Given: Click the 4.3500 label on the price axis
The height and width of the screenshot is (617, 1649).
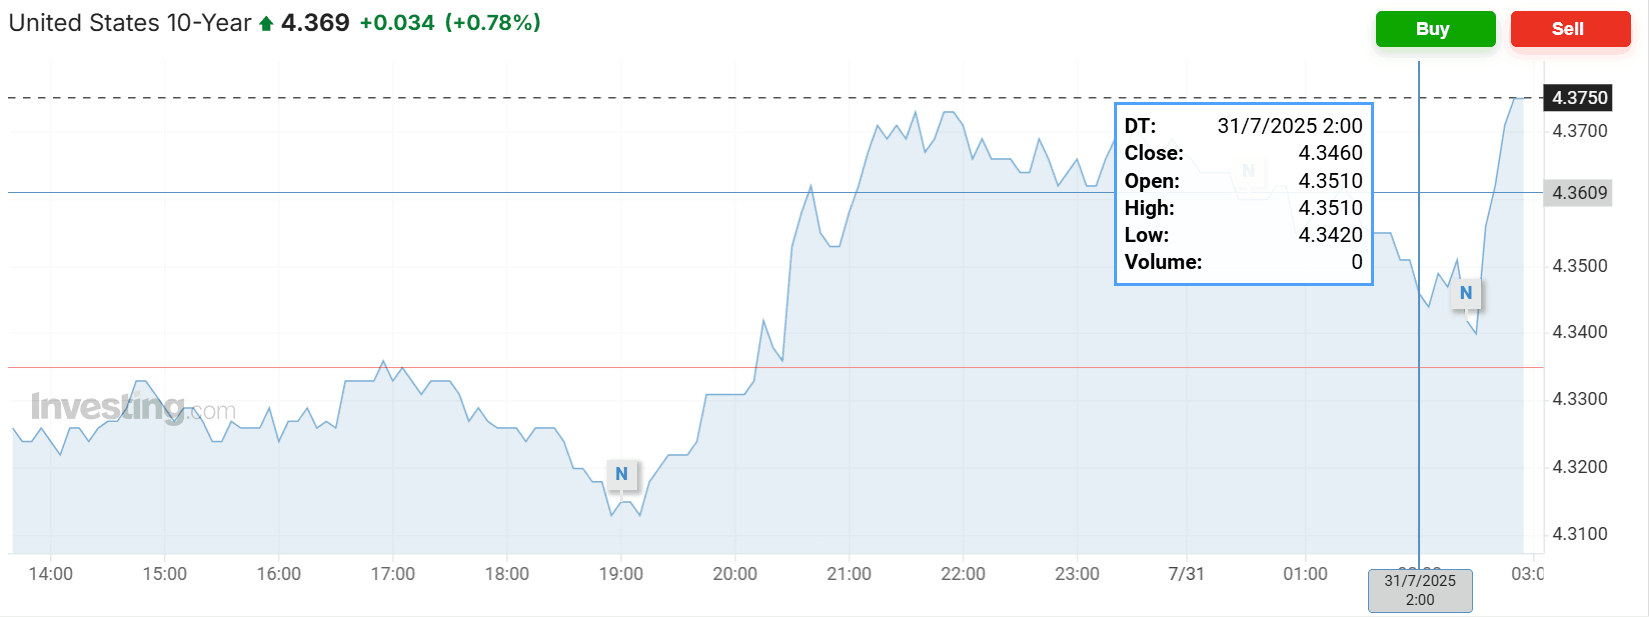Looking at the screenshot, I should [1580, 266].
